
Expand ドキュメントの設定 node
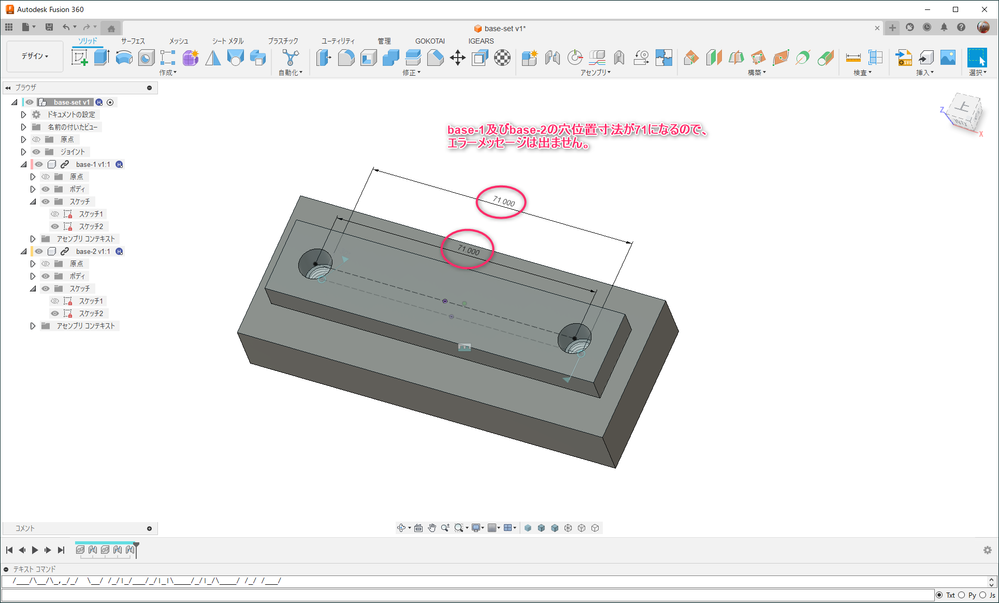24,115
